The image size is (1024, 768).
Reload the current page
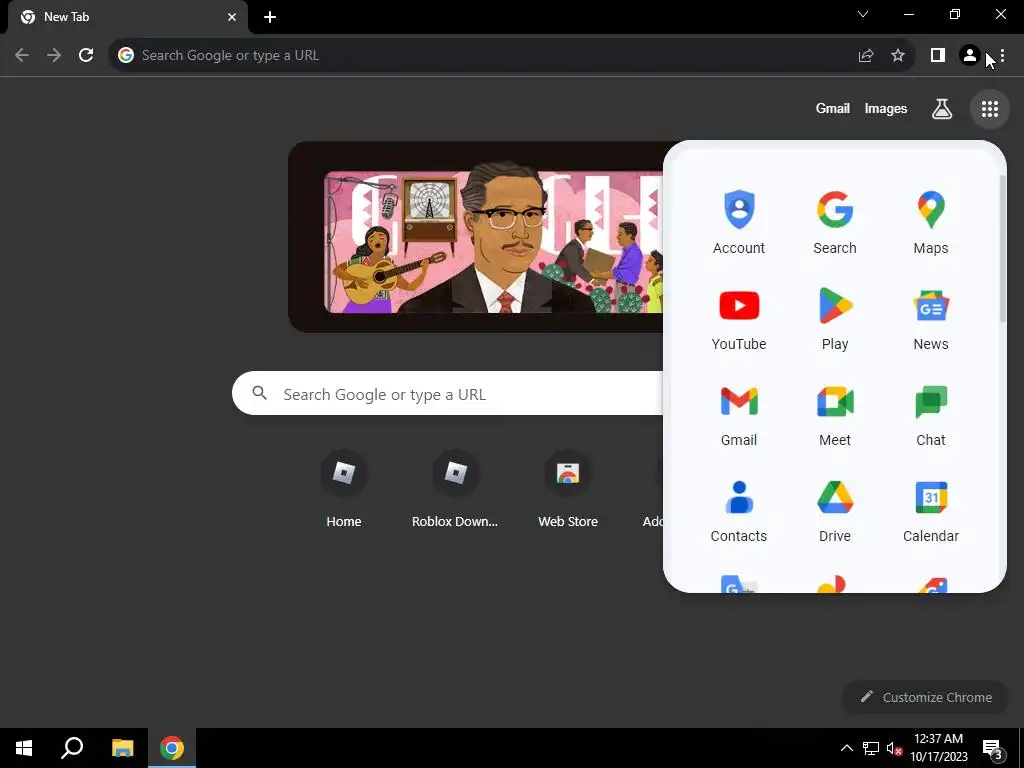click(x=86, y=56)
